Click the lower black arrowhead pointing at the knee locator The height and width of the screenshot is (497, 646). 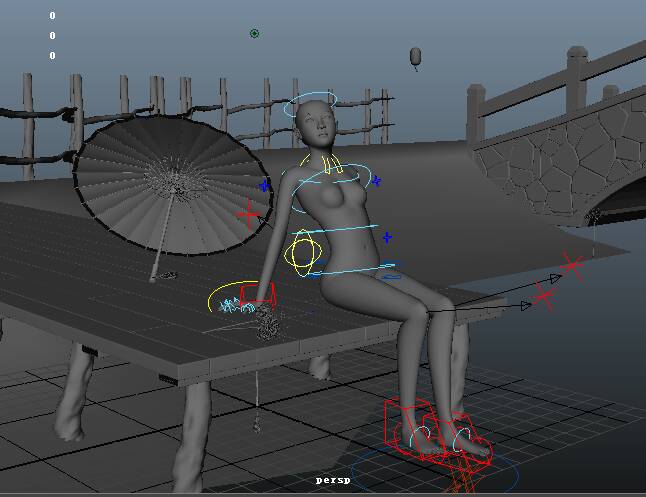pyautogui.click(x=526, y=306)
